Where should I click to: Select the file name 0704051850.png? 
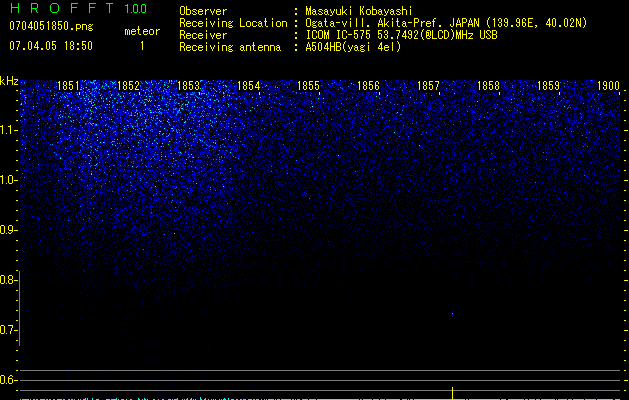[51, 26]
